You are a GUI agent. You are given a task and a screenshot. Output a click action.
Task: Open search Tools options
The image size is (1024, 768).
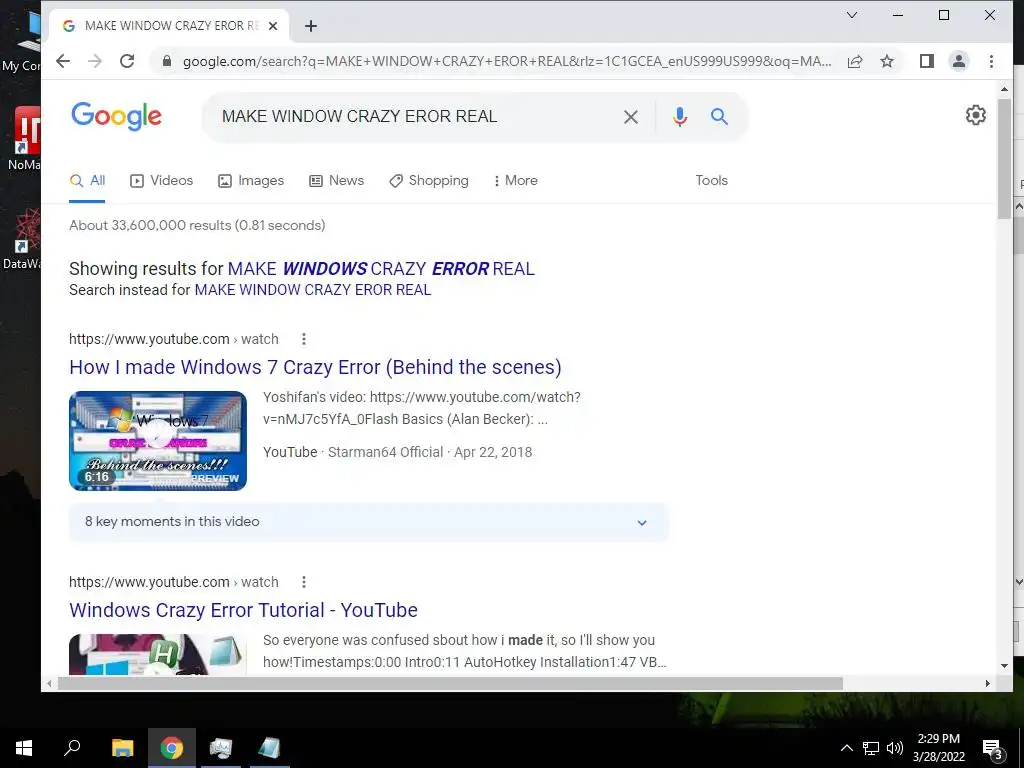711,181
